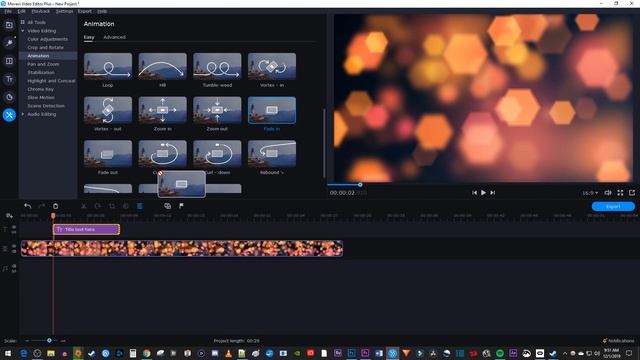Select the Title text here clip
The height and width of the screenshot is (360, 640).
(87, 229)
